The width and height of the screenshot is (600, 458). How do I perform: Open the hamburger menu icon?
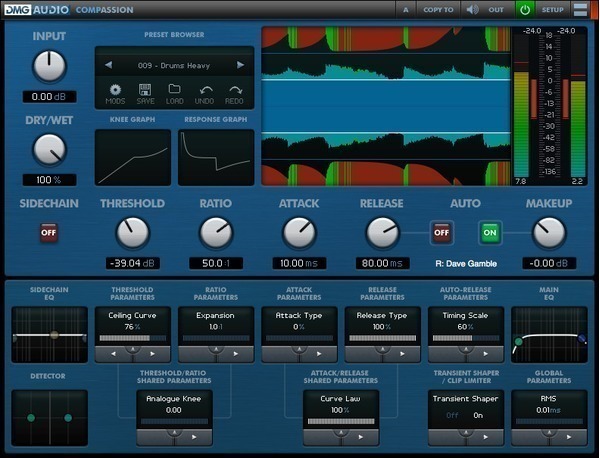(x=580, y=10)
